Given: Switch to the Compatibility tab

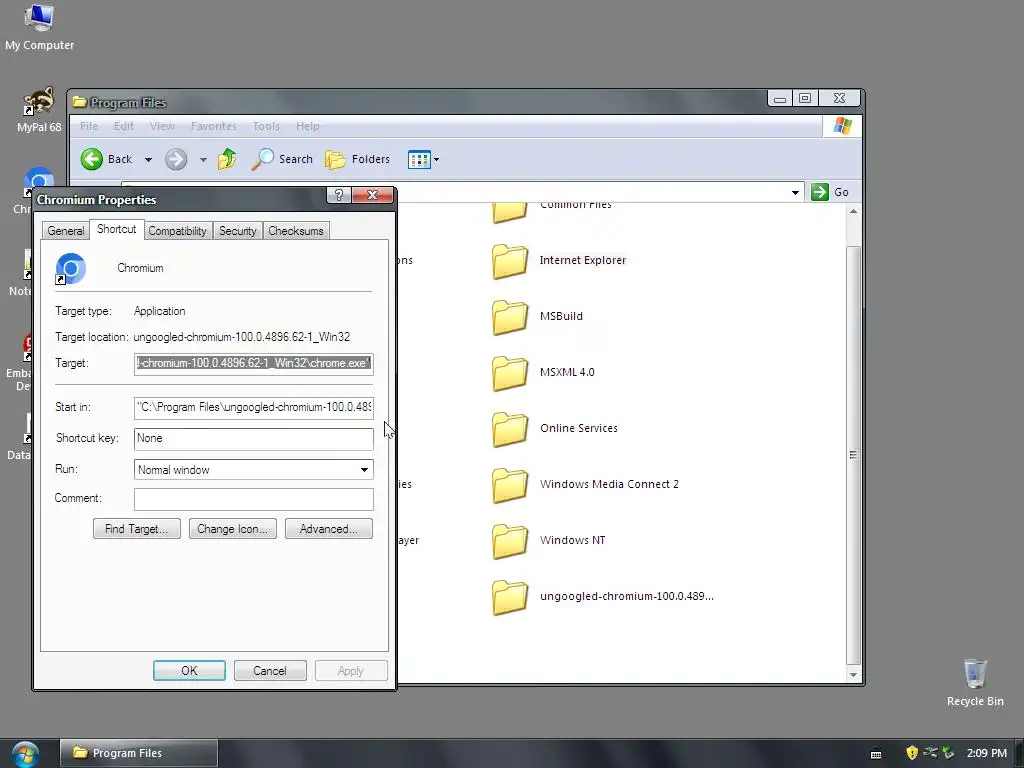Looking at the screenshot, I should [x=177, y=231].
